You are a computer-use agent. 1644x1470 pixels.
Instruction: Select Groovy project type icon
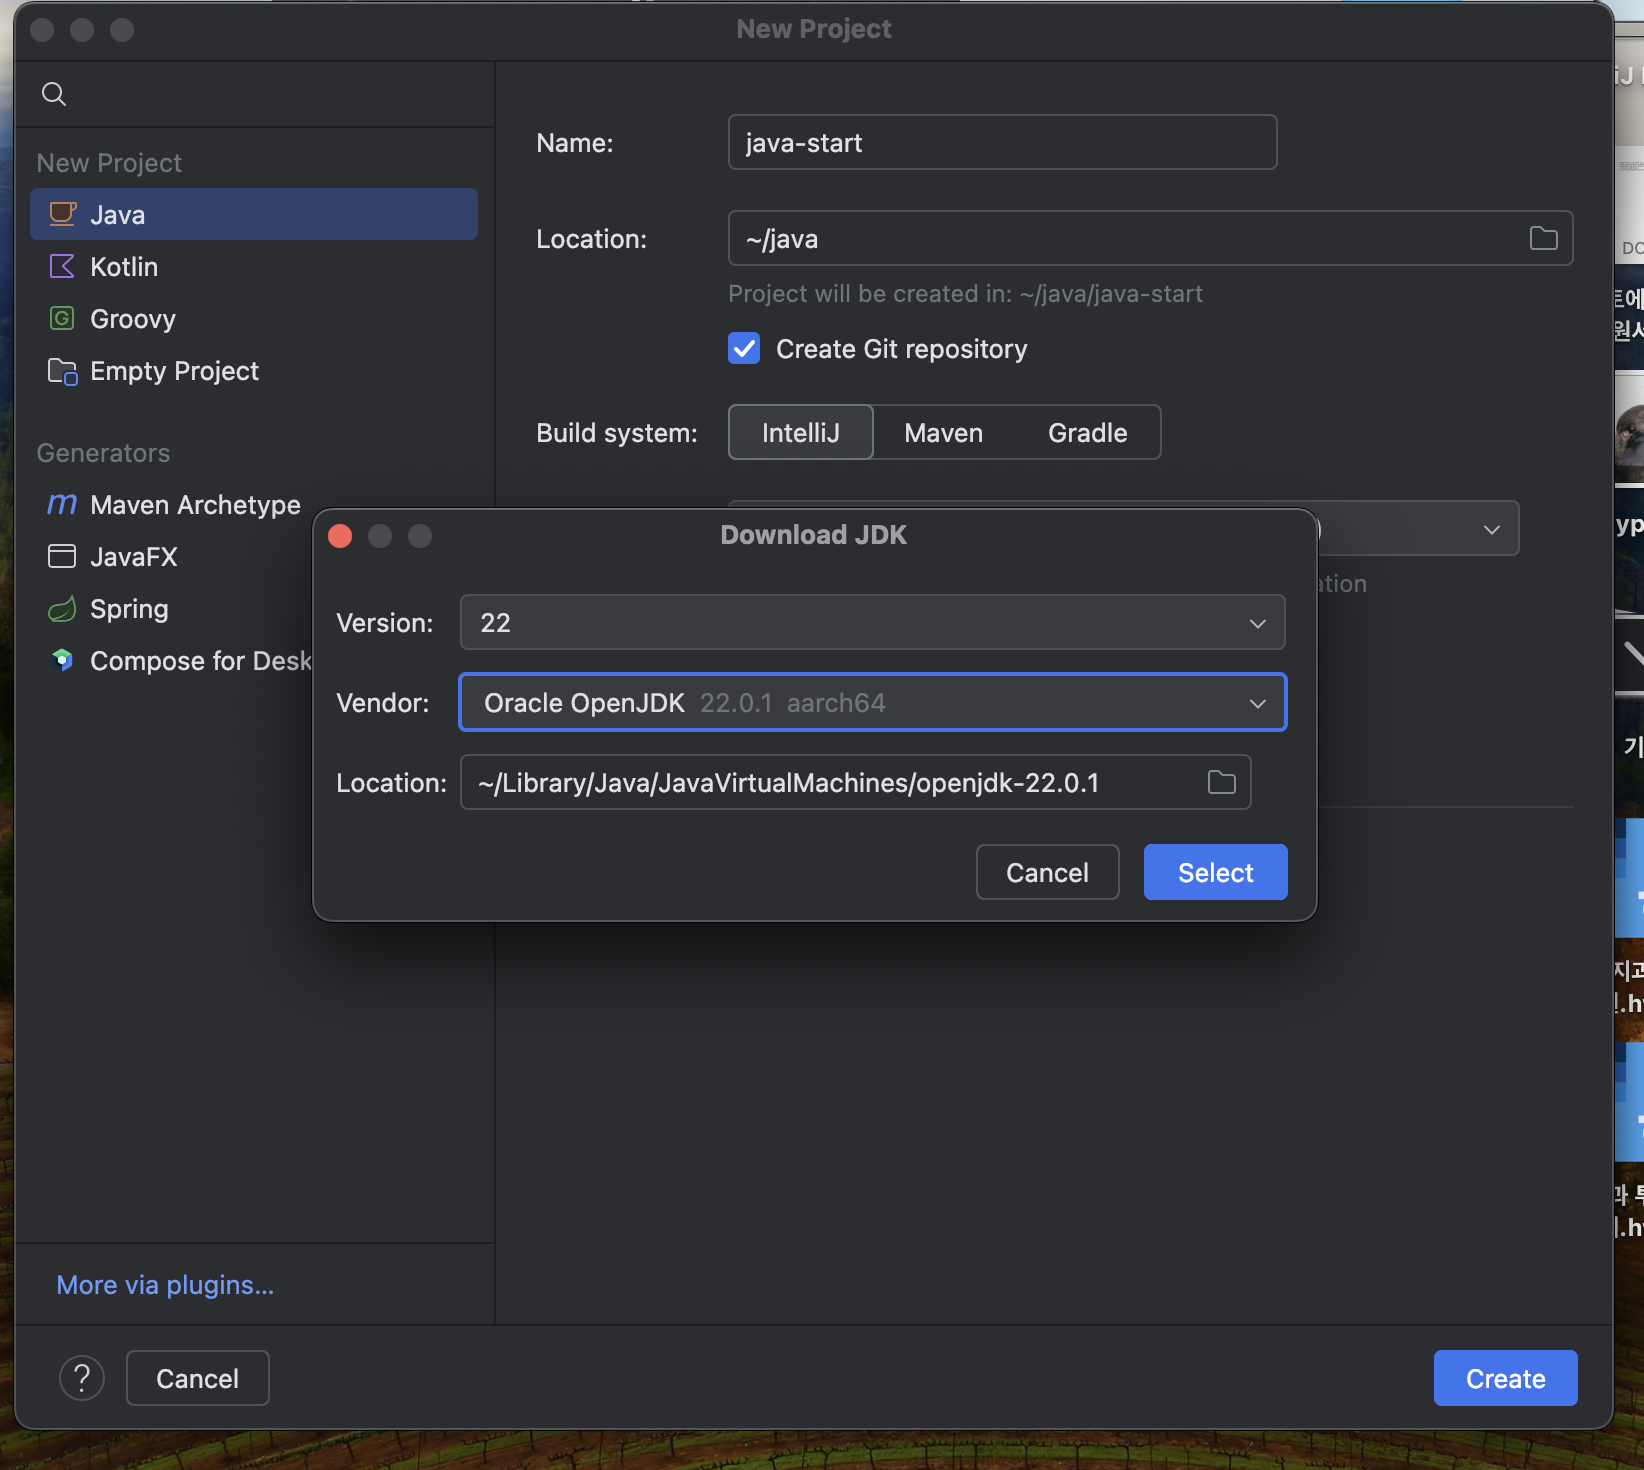62,318
